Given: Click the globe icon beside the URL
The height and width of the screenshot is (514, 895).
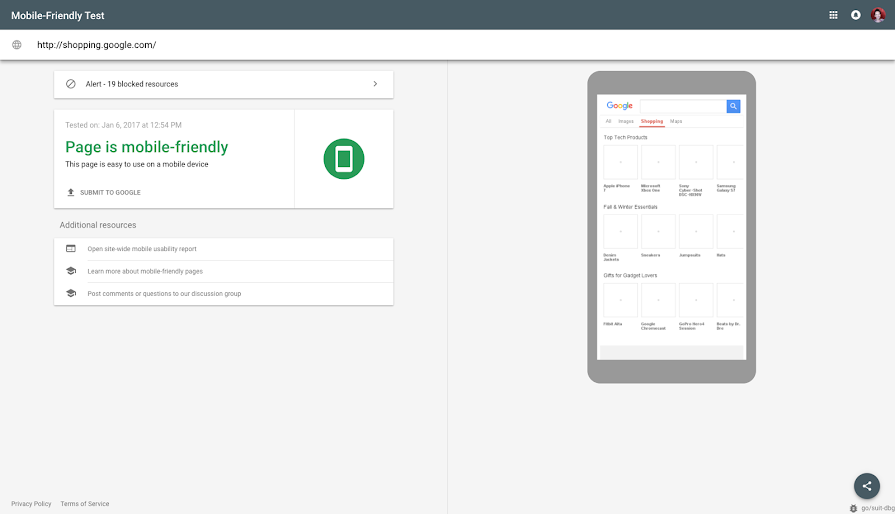Looking at the screenshot, I should pos(17,45).
